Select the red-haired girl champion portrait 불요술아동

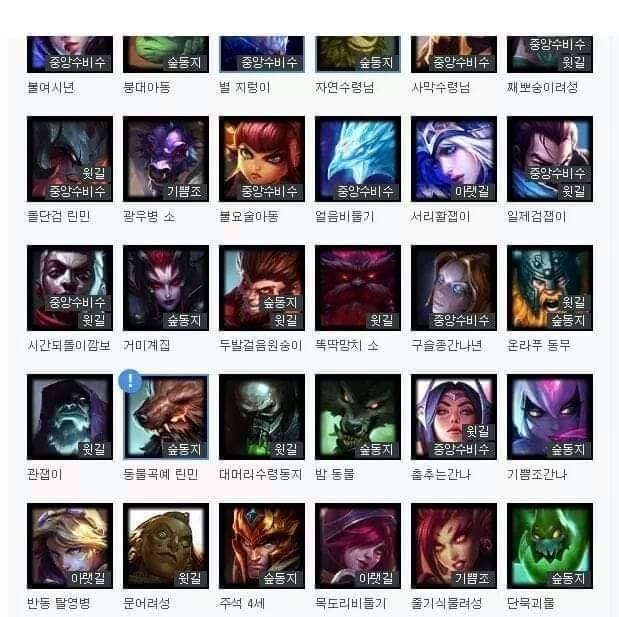click(262, 159)
